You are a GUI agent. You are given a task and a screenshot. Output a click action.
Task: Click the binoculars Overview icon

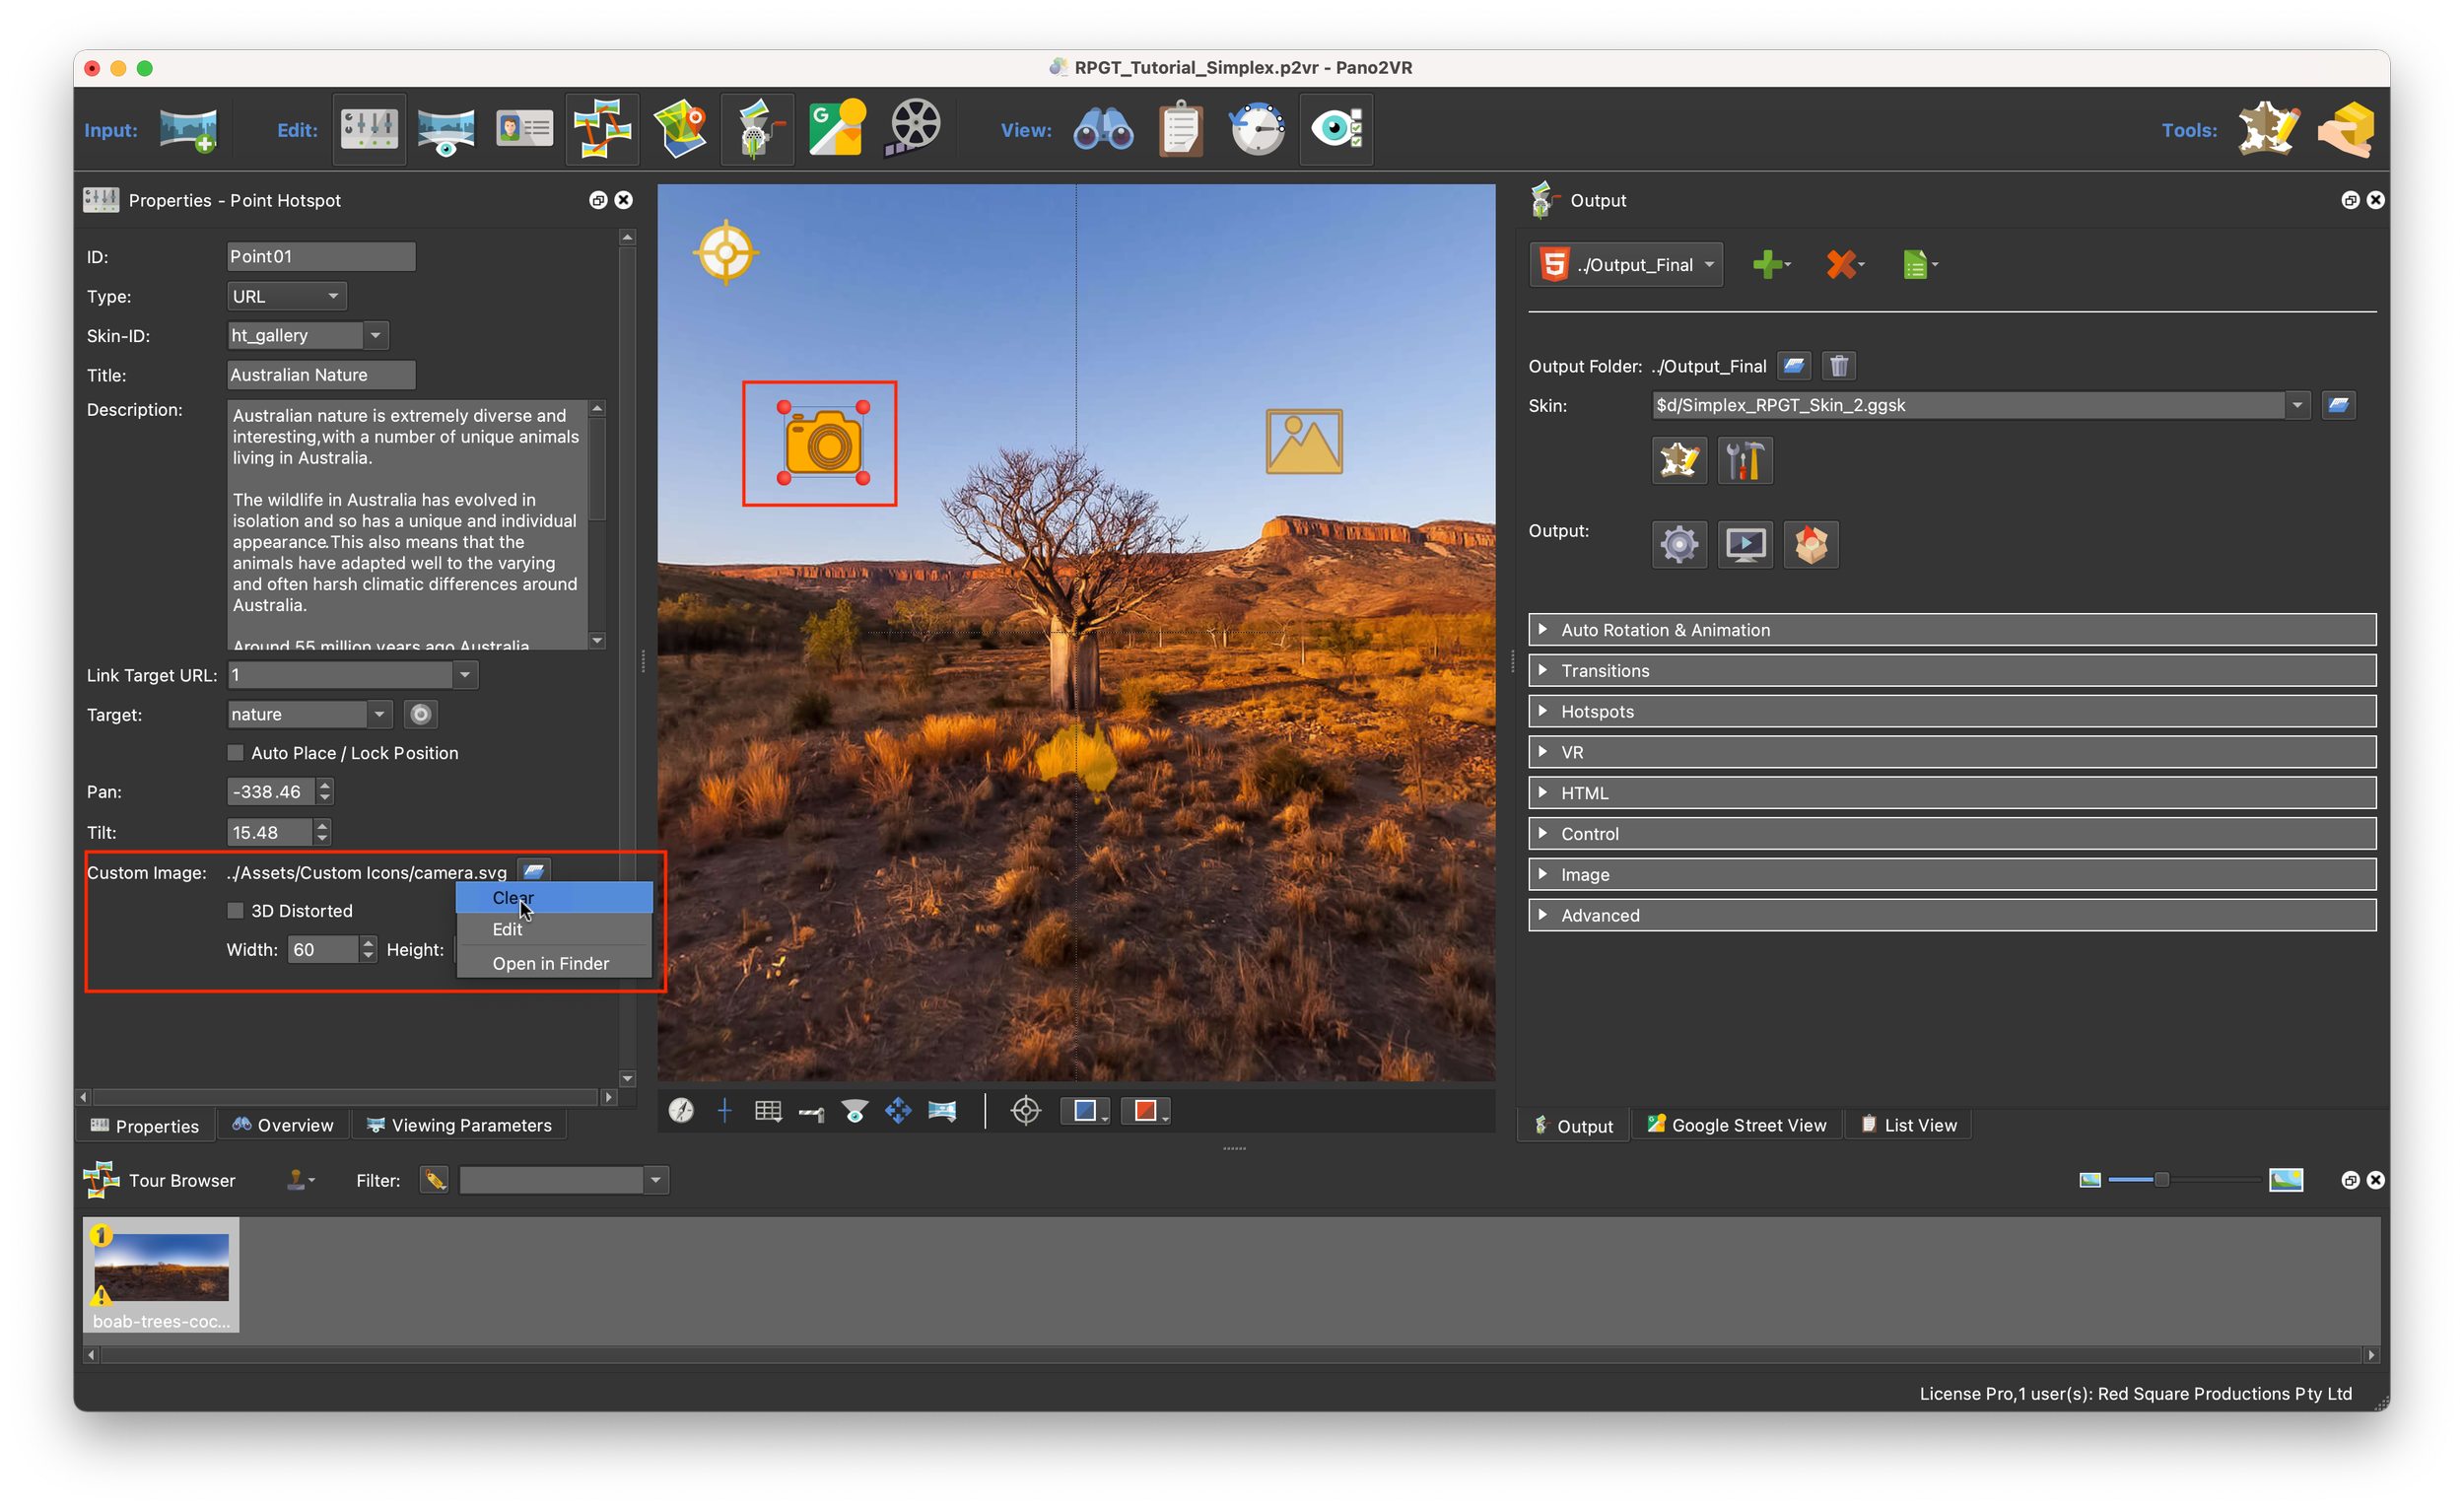(x=1103, y=130)
